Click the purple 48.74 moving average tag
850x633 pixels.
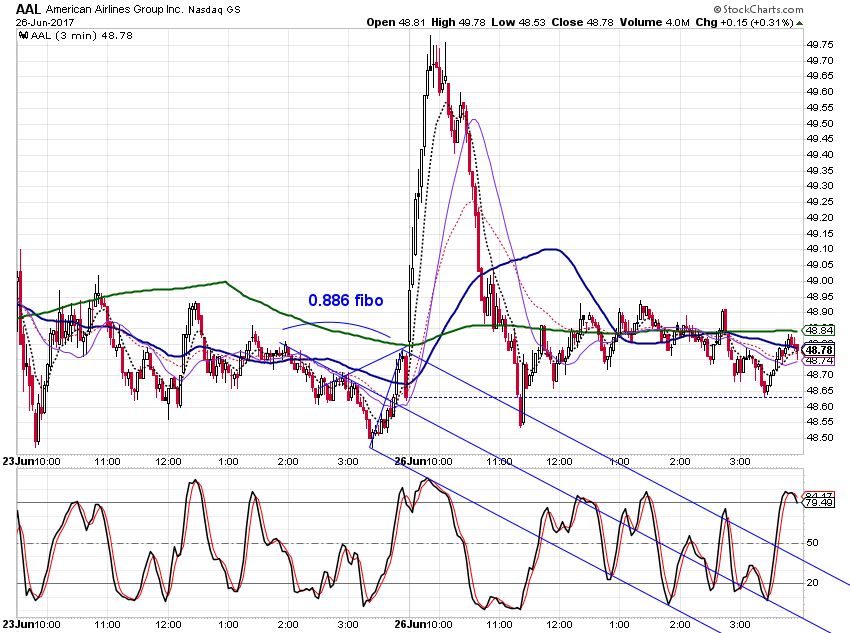pyautogui.click(x=818, y=360)
